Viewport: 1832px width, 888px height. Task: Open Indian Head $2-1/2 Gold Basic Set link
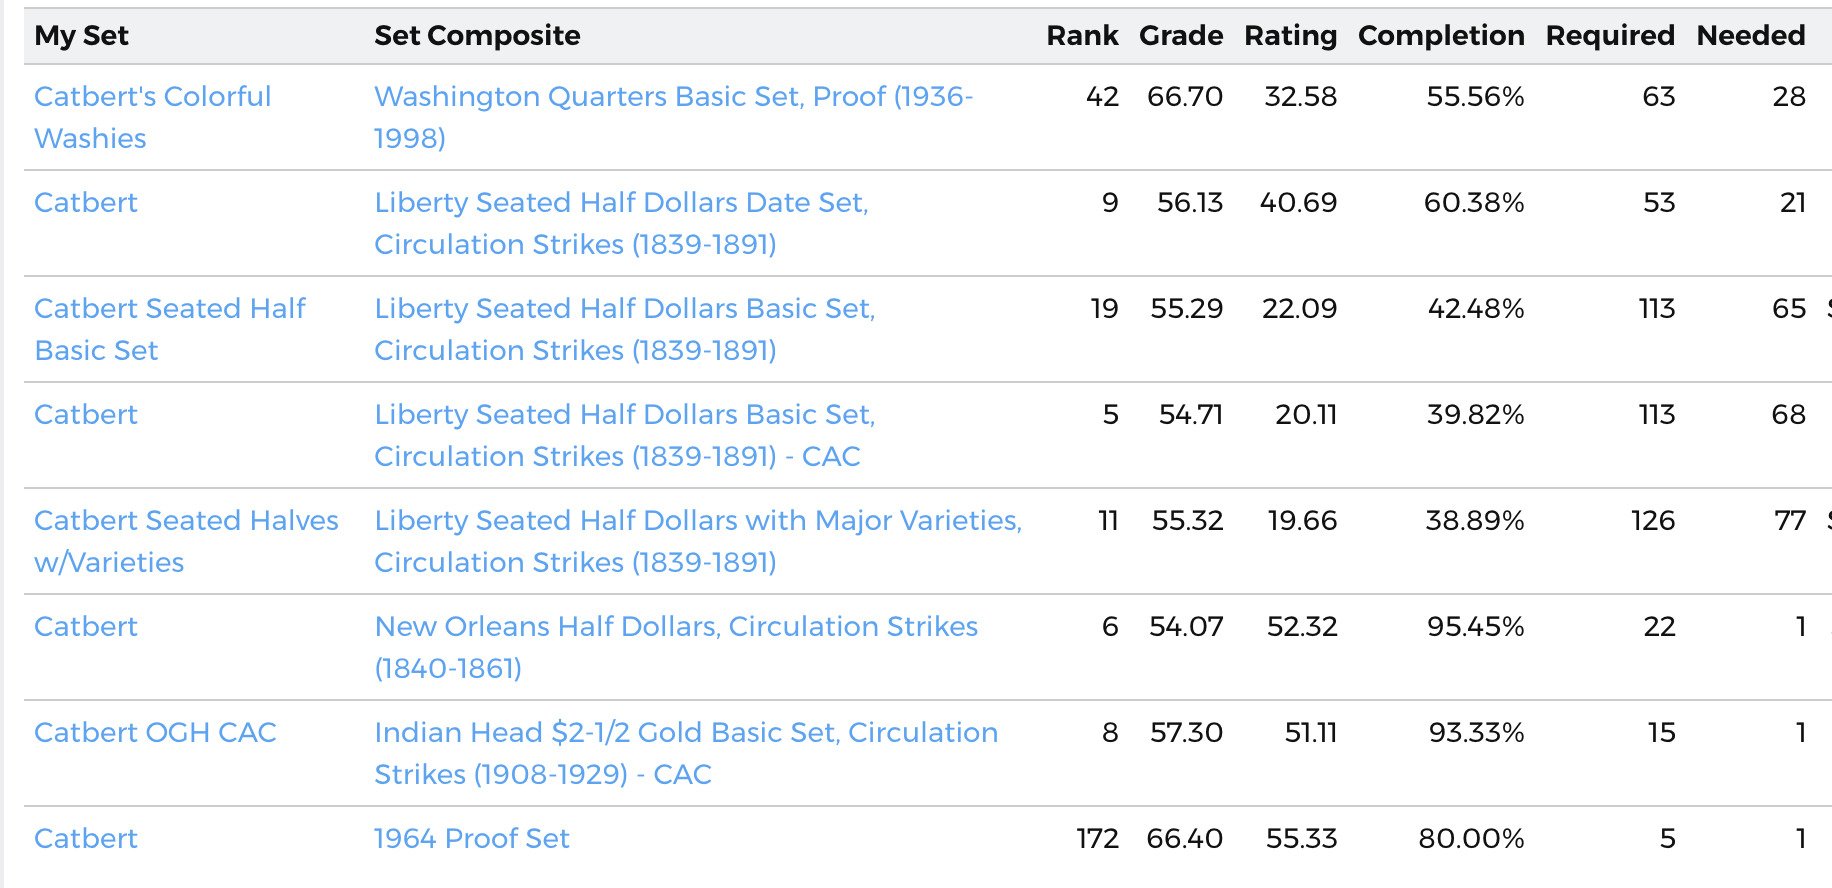pos(686,753)
